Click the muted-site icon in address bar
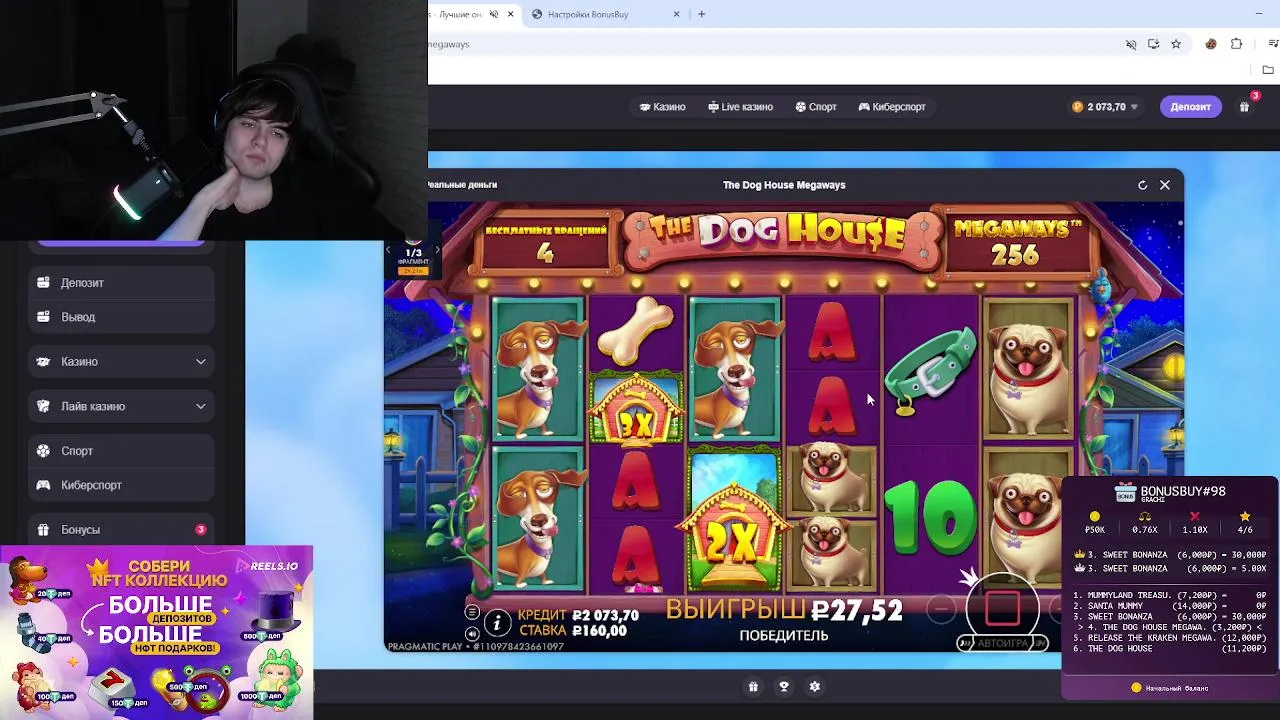Viewport: 1280px width, 720px height. coord(1131,44)
